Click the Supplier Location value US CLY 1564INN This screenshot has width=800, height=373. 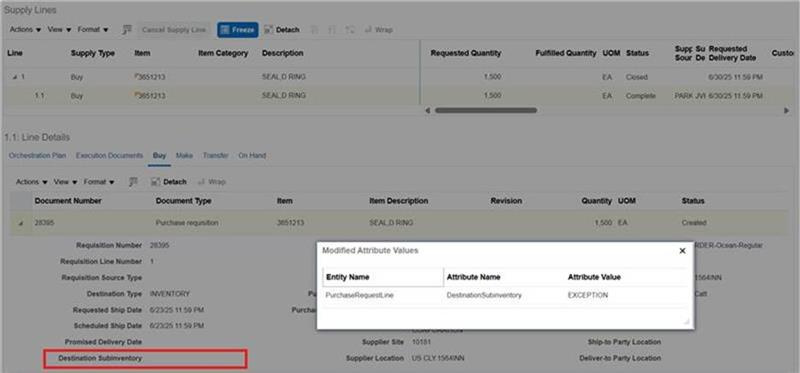click(x=438, y=358)
